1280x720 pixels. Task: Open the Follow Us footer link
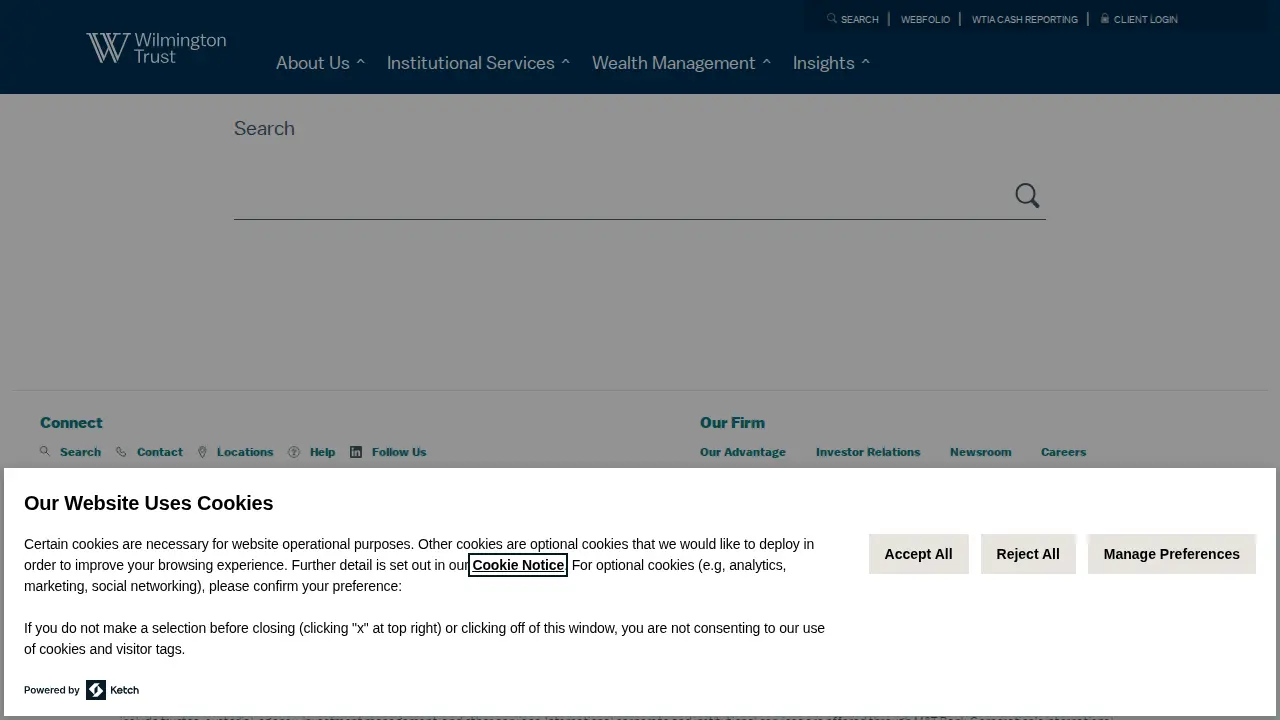click(399, 452)
